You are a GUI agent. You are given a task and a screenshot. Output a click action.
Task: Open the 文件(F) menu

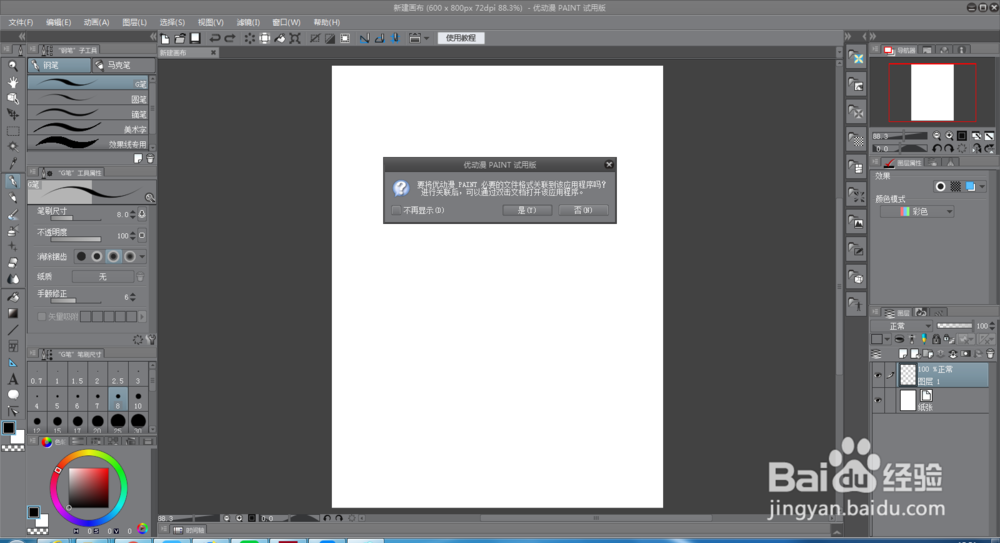click(x=20, y=22)
